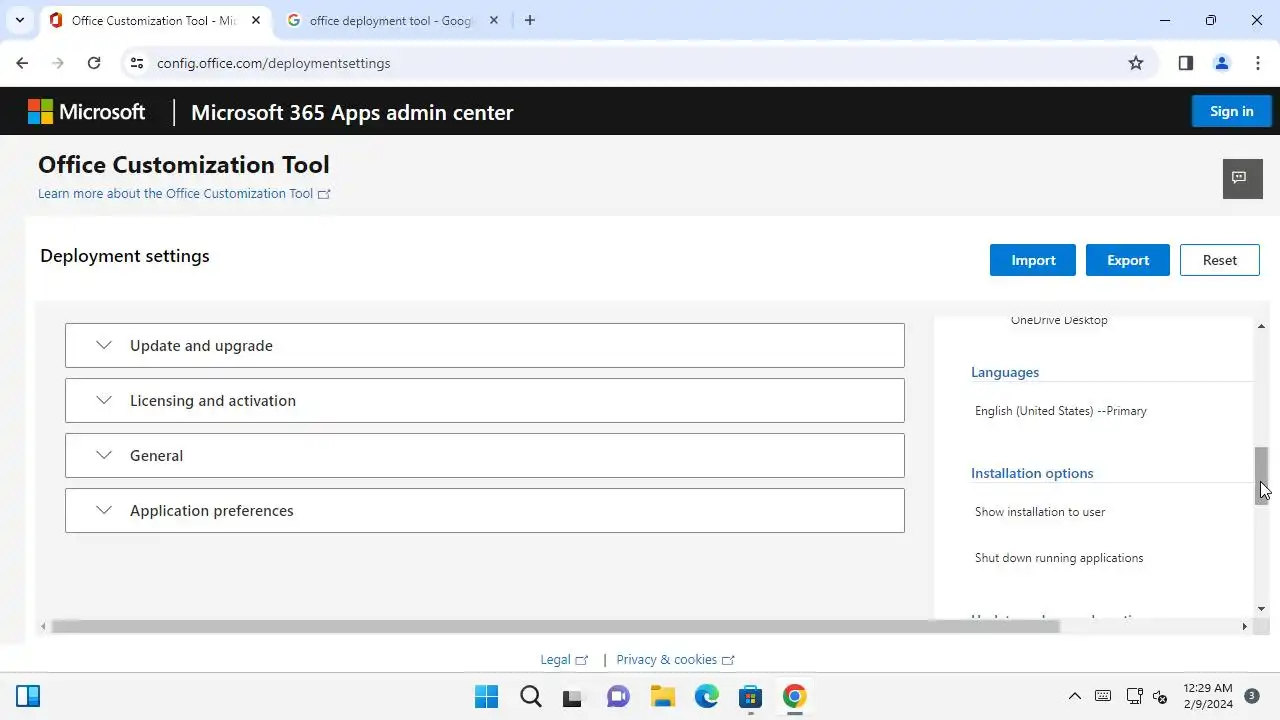Open the tab search dropdown arrow
Viewport: 1280px width, 720px height.
pos(19,20)
